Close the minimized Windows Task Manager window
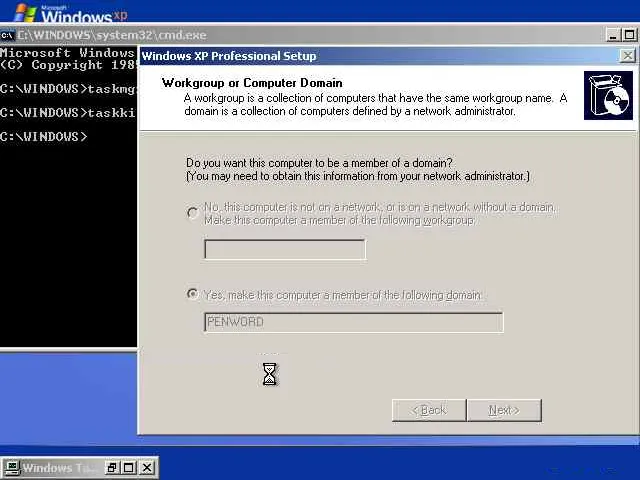This screenshot has width=640, height=480. point(147,468)
